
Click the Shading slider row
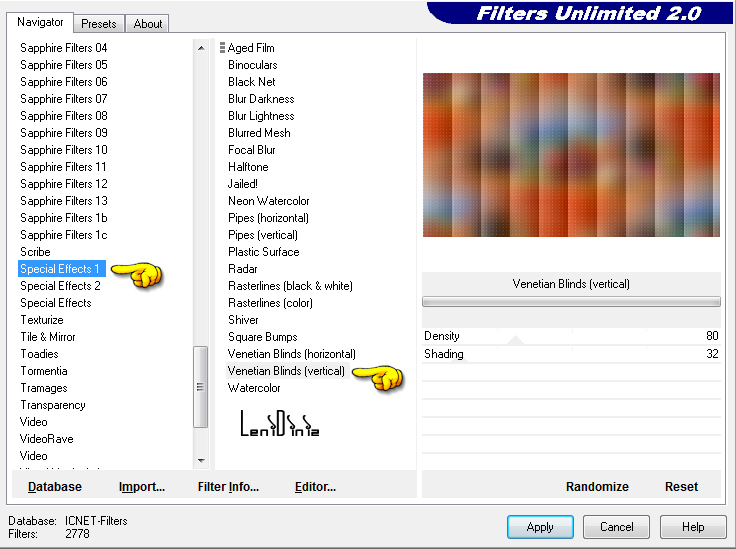[x=570, y=354]
